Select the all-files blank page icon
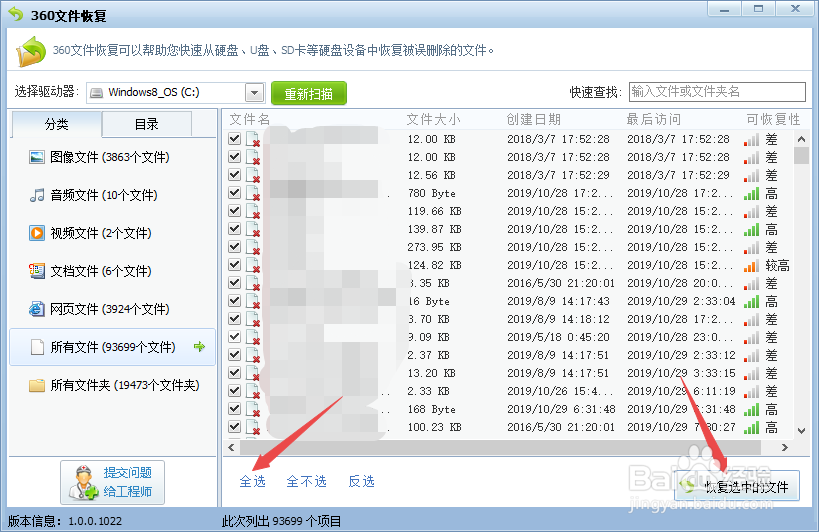 tap(37, 347)
